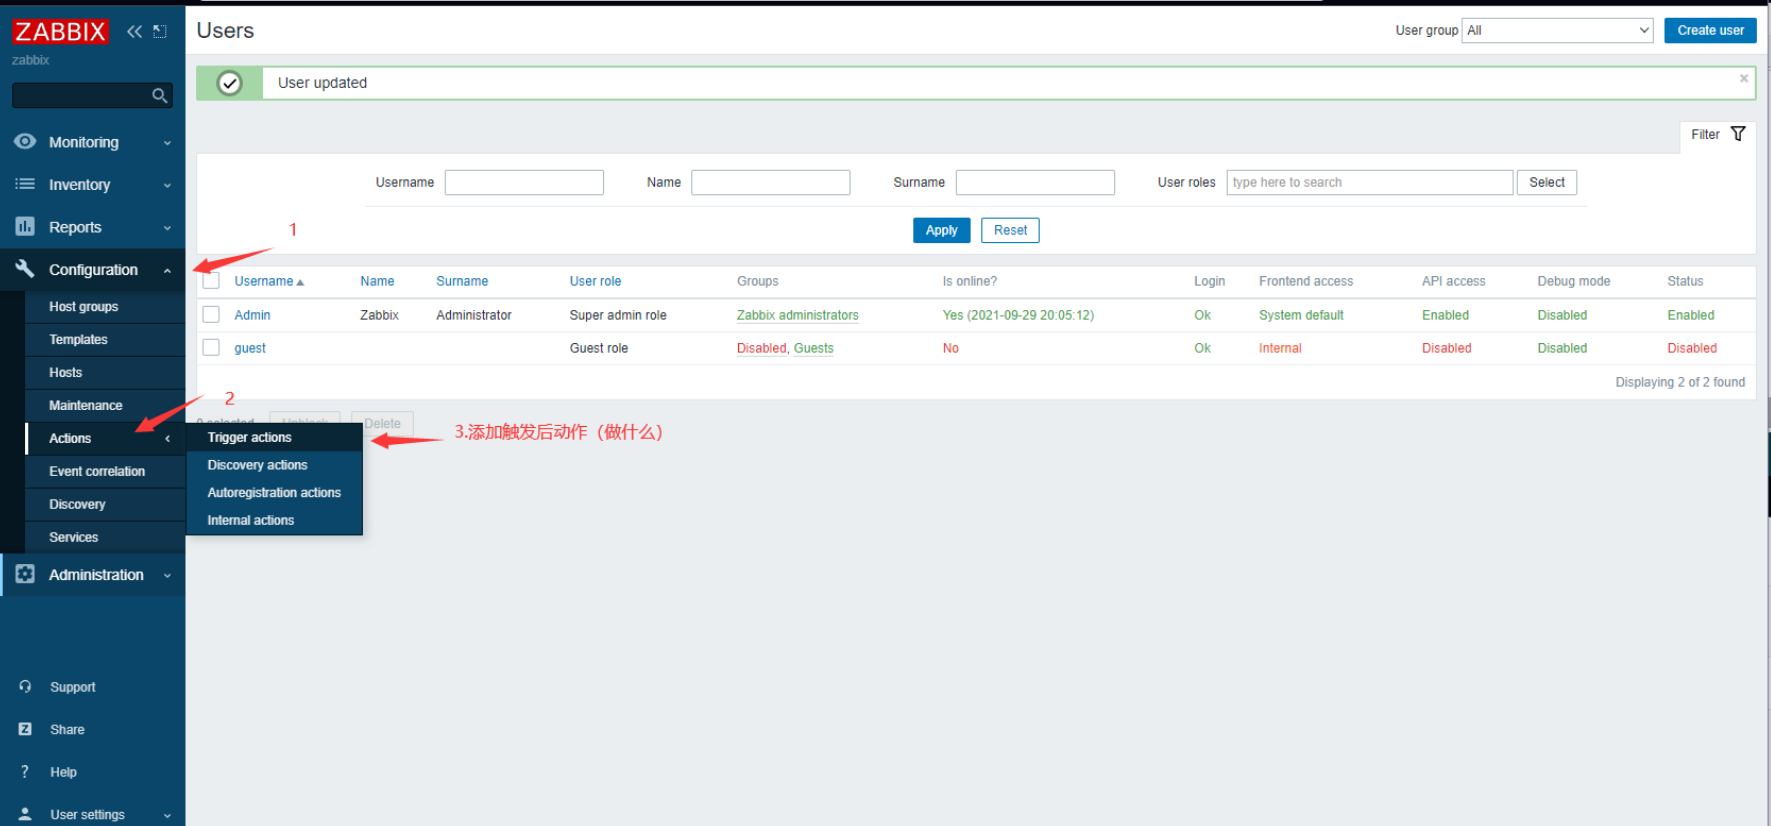
Task: Toggle kiosk mode sidebar icon
Action: pos(160,31)
